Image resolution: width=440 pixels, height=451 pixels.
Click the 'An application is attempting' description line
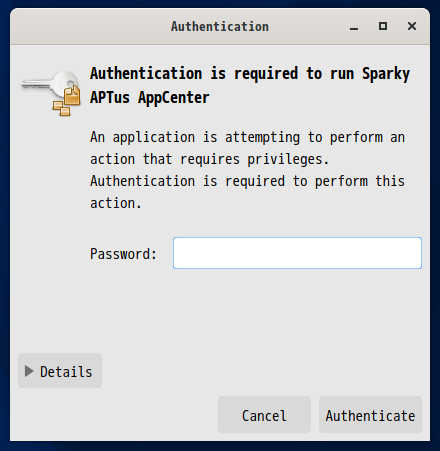(x=247, y=137)
